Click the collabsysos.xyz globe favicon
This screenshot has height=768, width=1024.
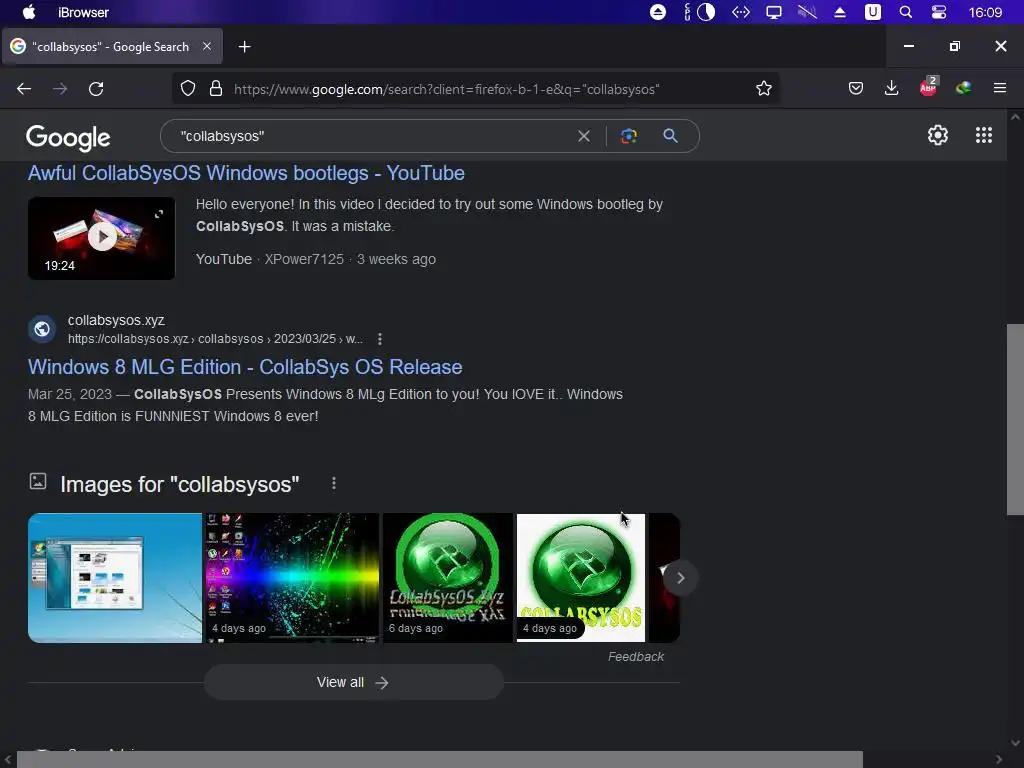pos(42,328)
